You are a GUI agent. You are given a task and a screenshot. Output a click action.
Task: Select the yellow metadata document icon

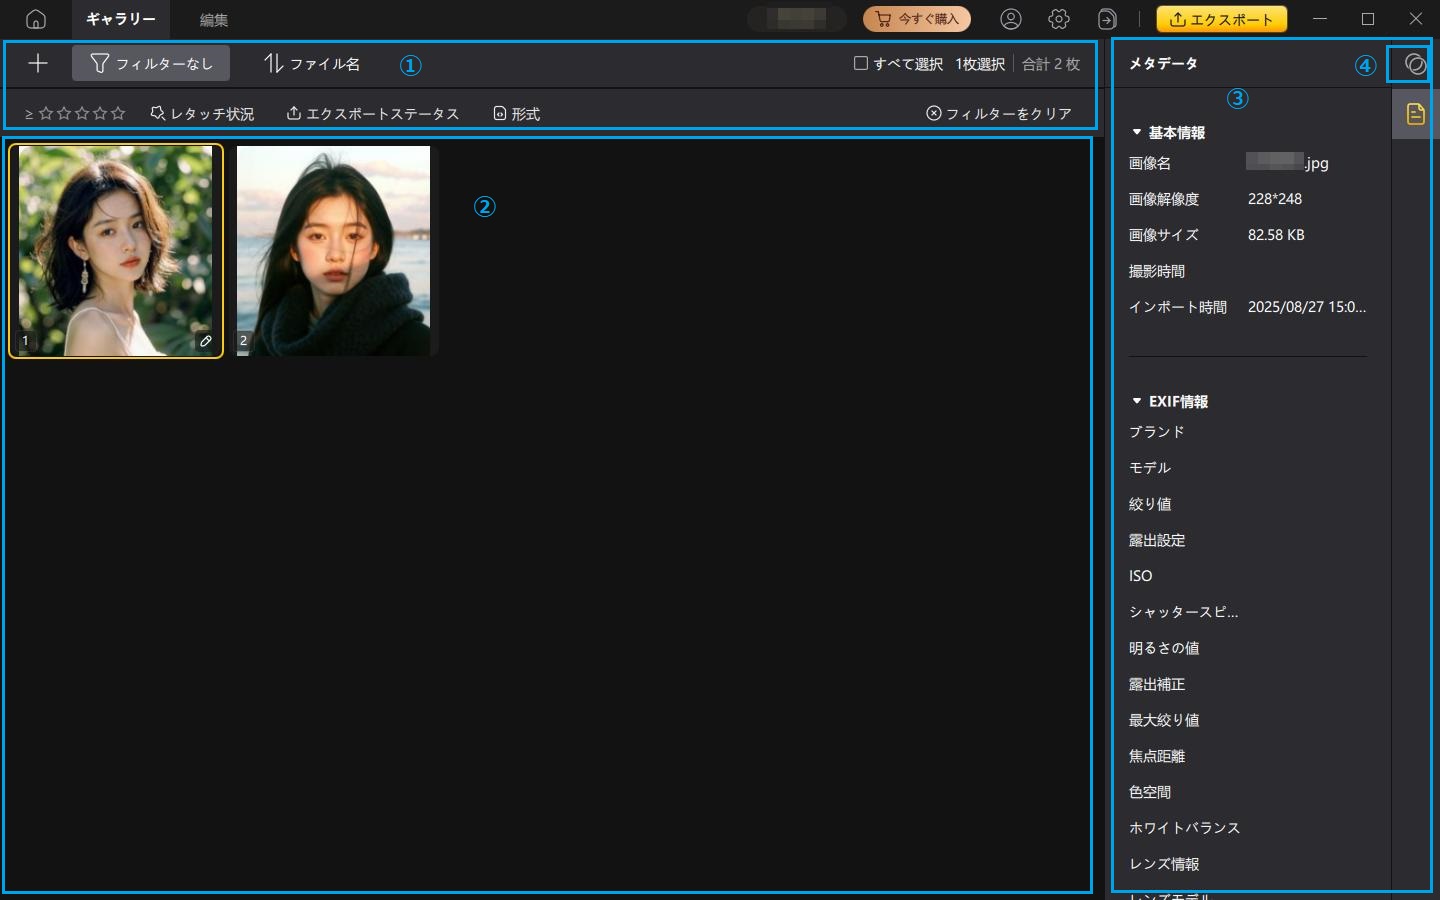(1415, 114)
